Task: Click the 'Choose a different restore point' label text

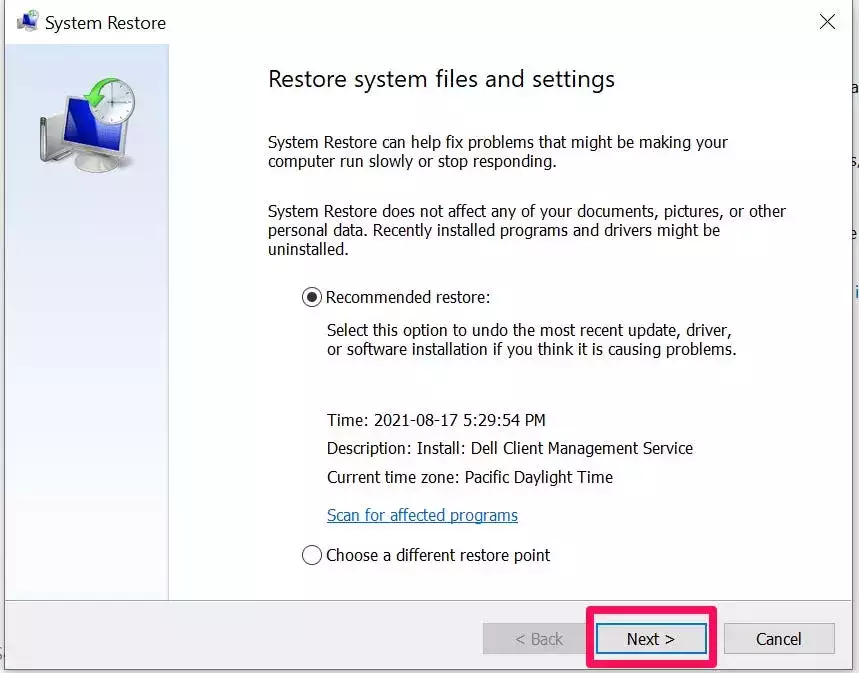Action: pyautogui.click(x=438, y=555)
